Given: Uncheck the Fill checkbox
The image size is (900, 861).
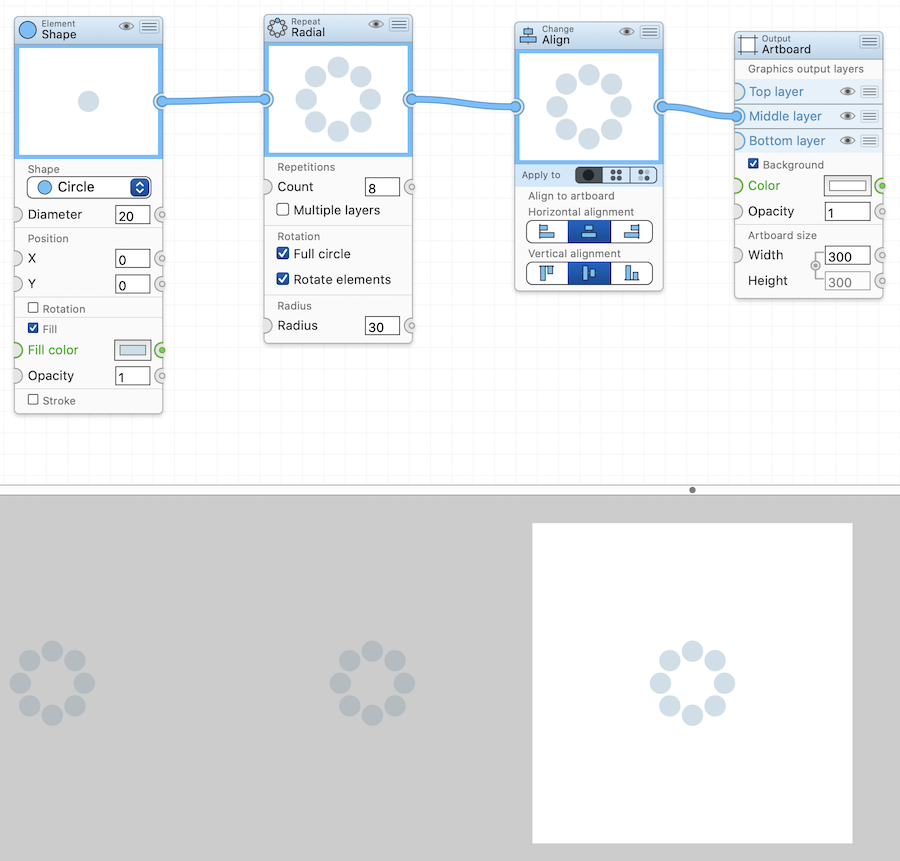Looking at the screenshot, I should coord(33,328).
